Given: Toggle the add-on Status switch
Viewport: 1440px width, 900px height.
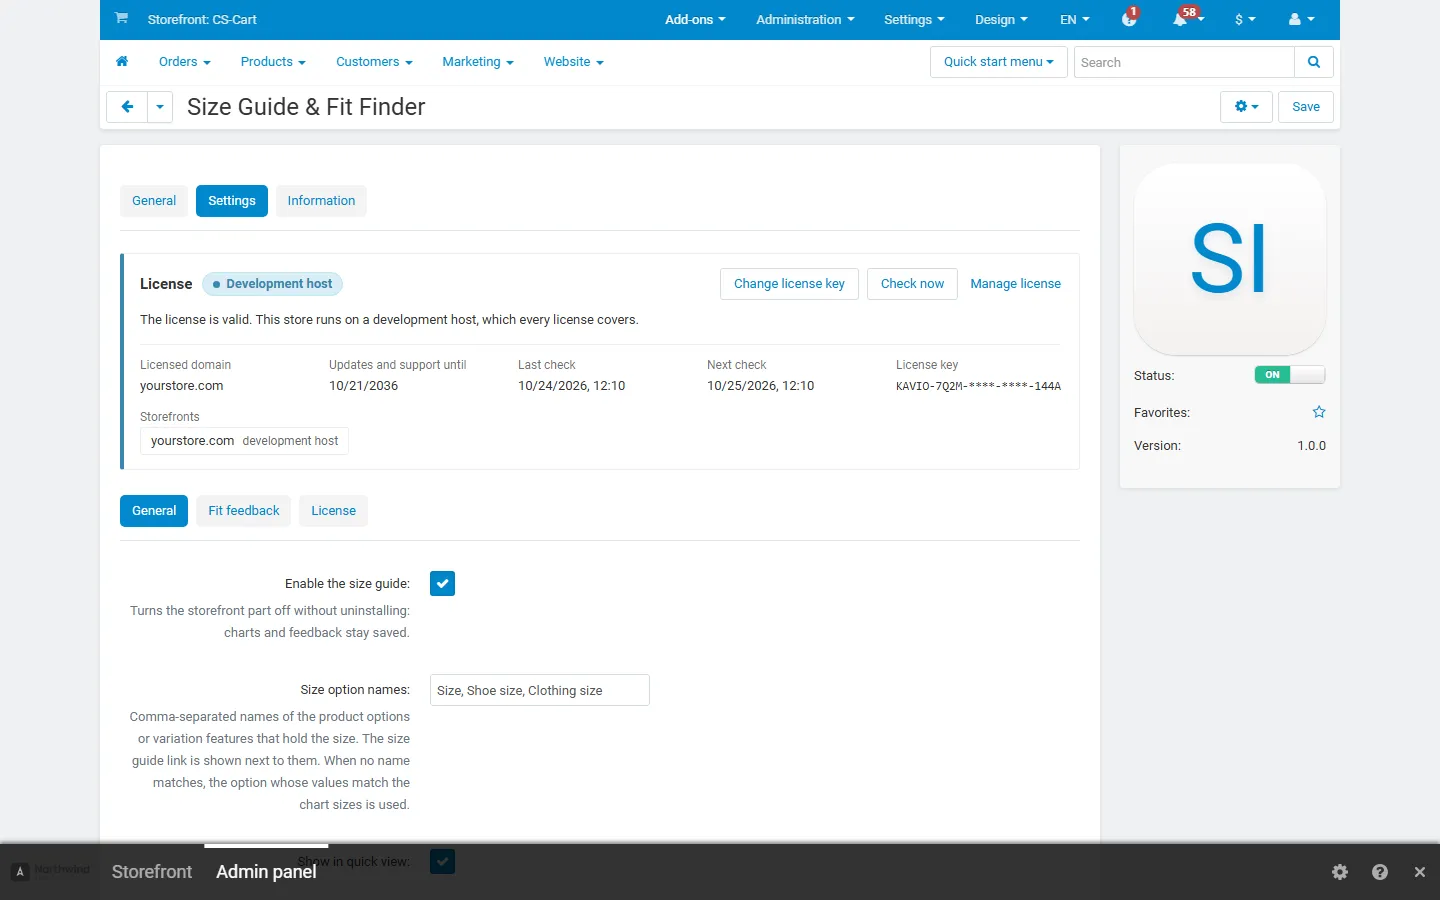Looking at the screenshot, I should (1290, 375).
